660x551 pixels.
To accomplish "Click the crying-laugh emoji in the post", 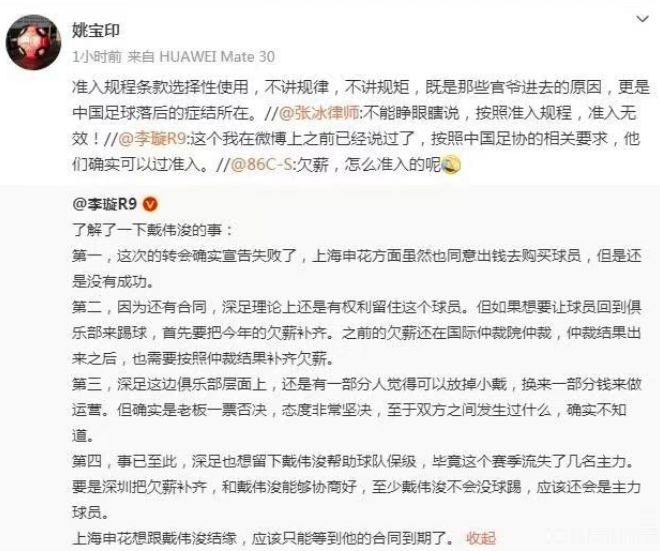I will click(x=450, y=164).
